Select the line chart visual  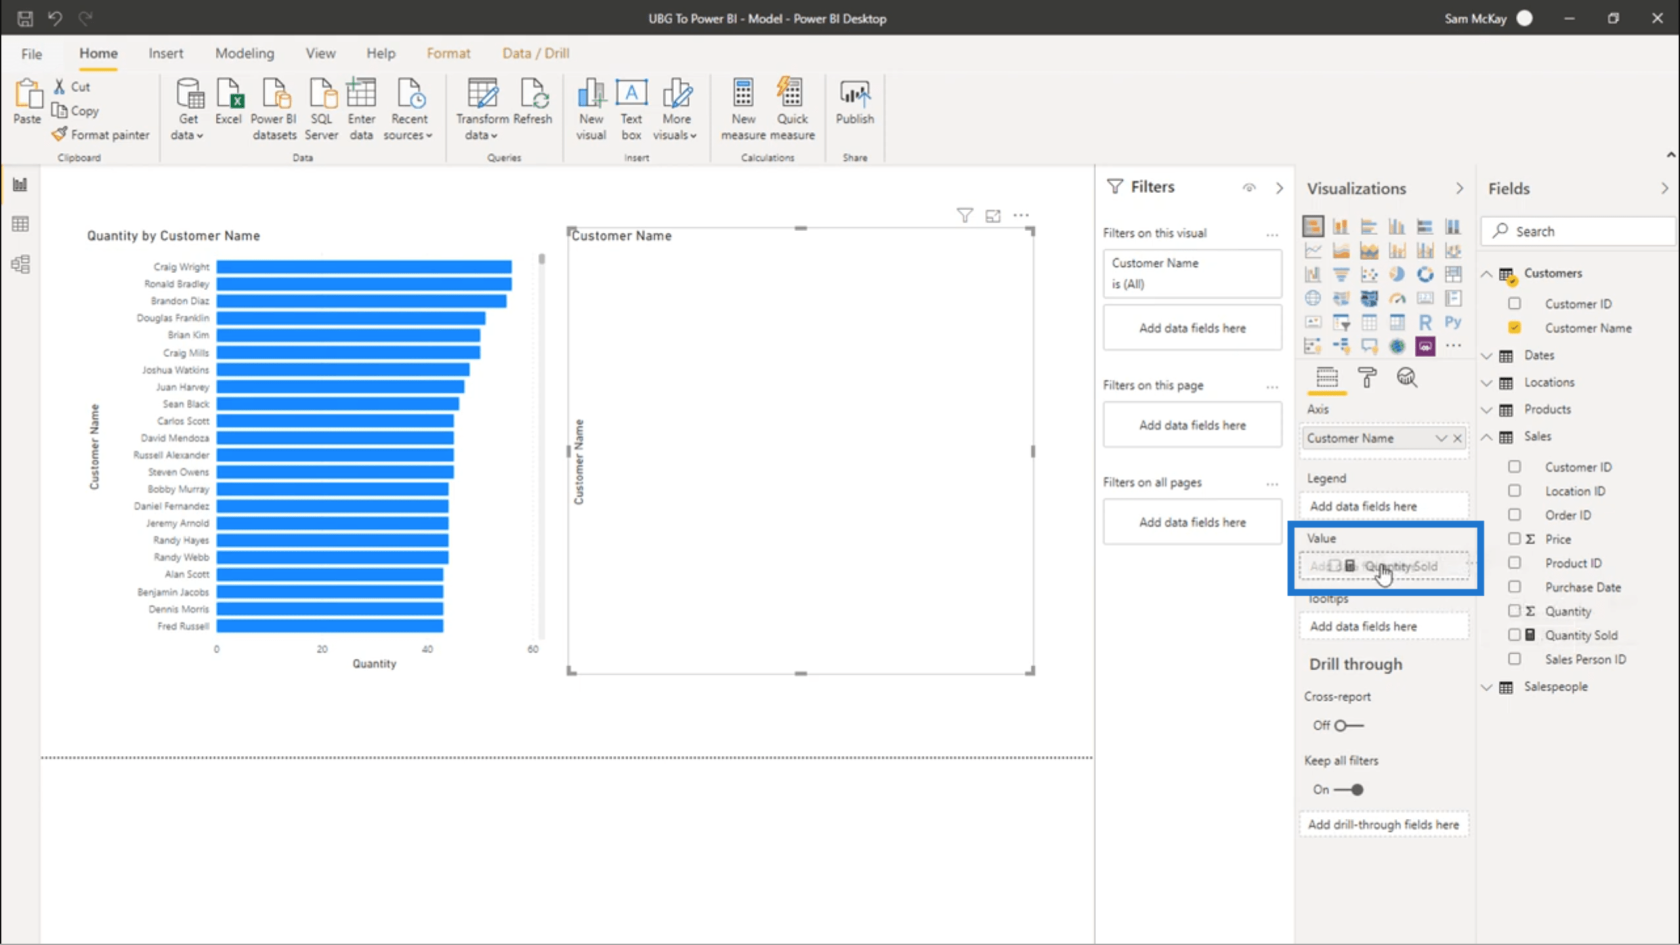(1313, 250)
